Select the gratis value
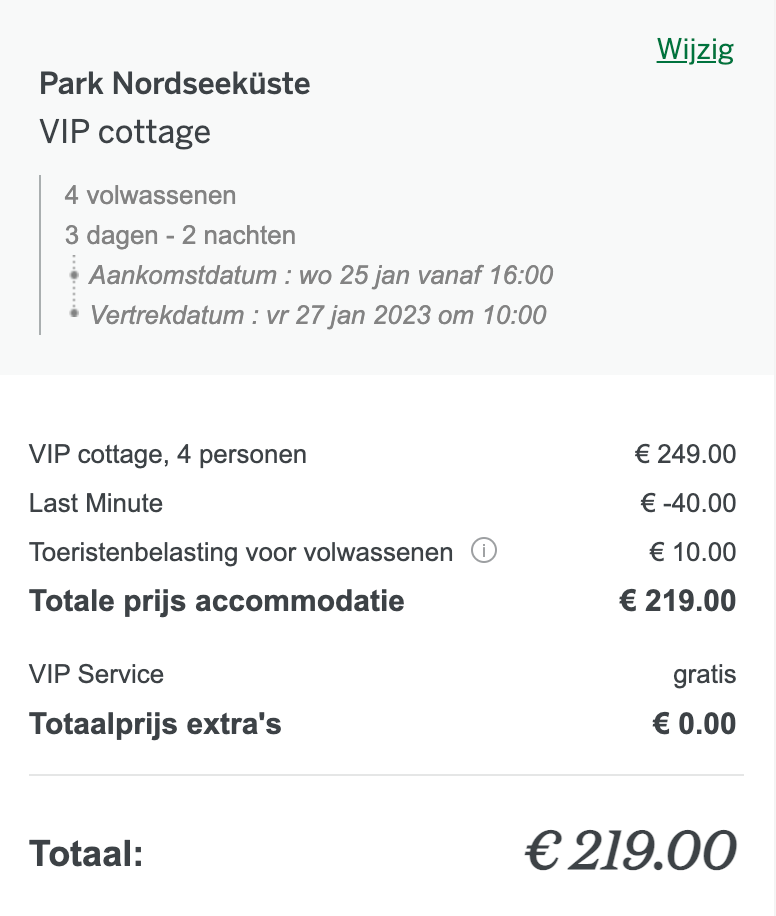 tap(705, 675)
